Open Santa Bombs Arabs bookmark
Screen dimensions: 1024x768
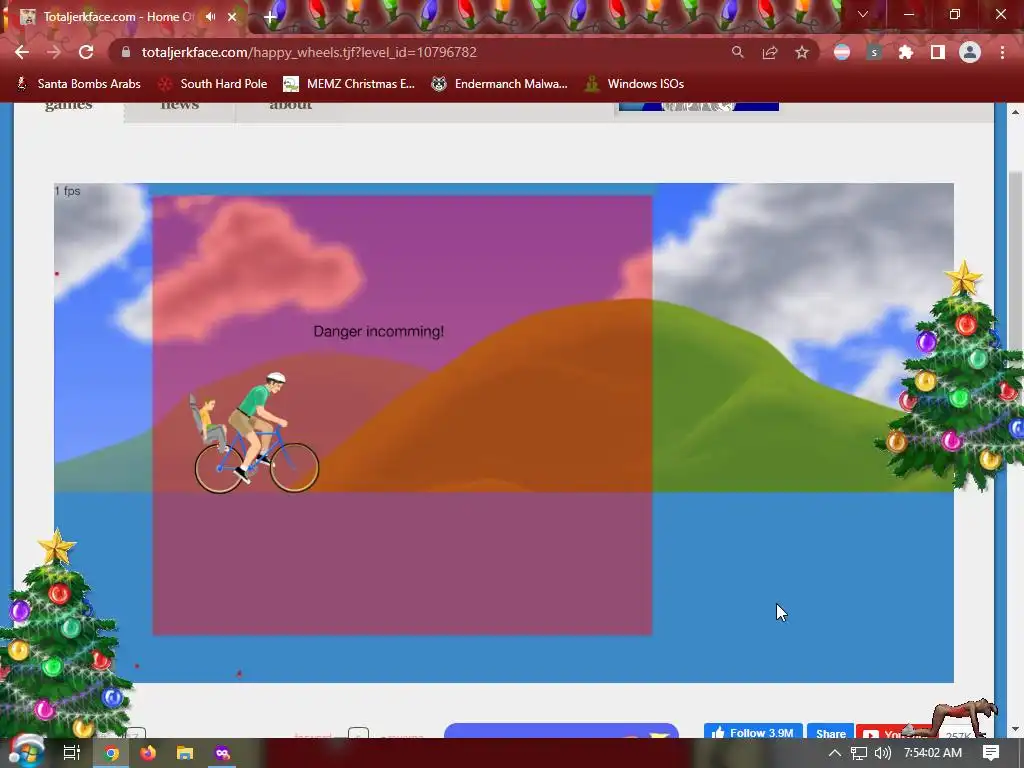point(78,84)
